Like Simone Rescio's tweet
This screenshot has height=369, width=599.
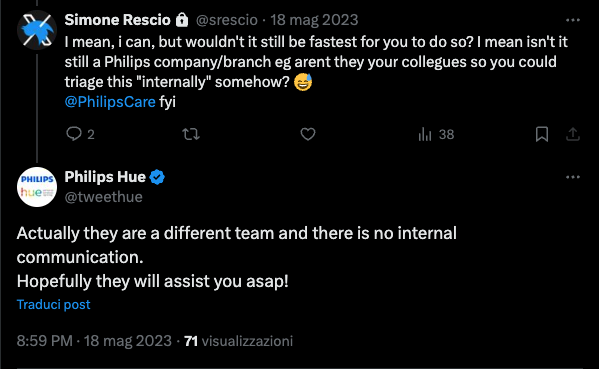[308, 134]
